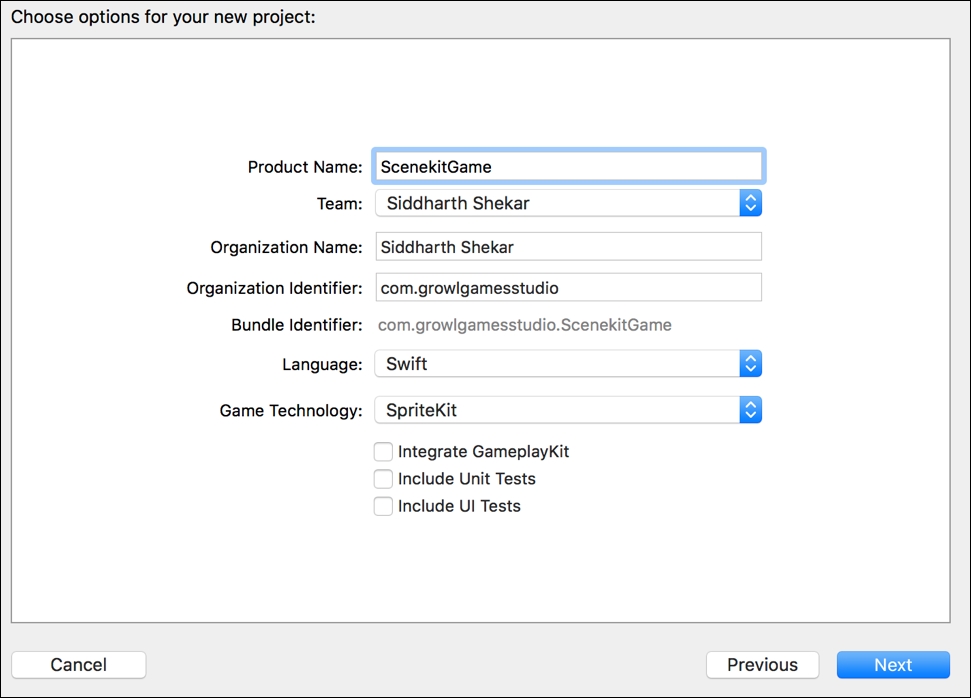Click the blue chevron on the Team popup
Viewport: 971px width, 698px height.
point(750,203)
